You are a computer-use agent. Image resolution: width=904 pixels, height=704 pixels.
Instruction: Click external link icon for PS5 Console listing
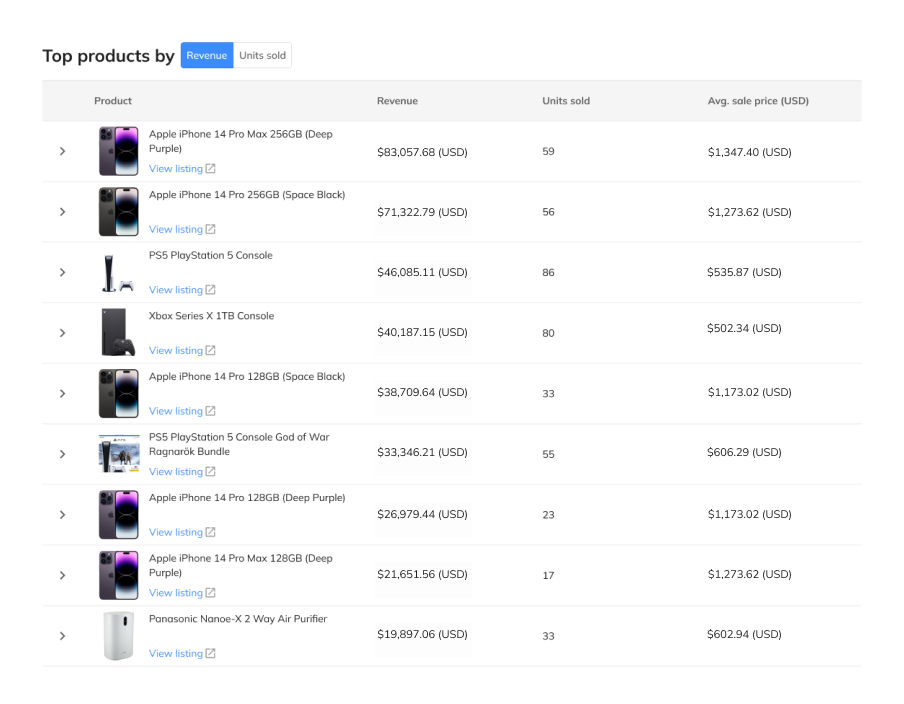point(210,289)
